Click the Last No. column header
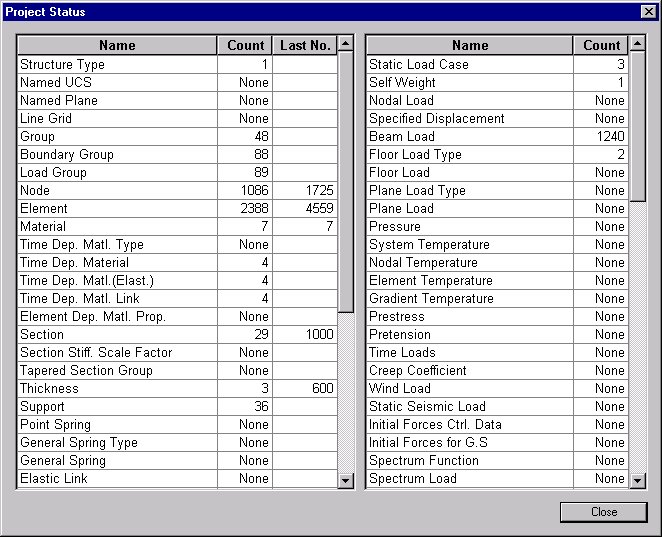The image size is (662, 537). (x=305, y=45)
